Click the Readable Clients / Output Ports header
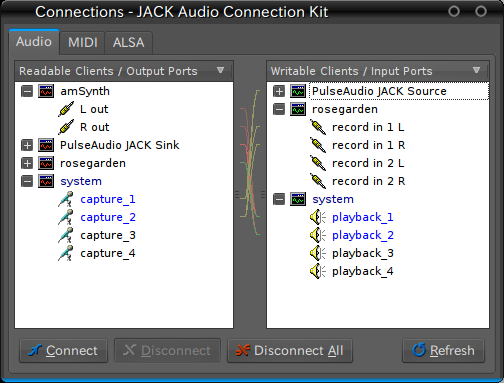Viewport: 504px width, 383px height. click(x=124, y=71)
